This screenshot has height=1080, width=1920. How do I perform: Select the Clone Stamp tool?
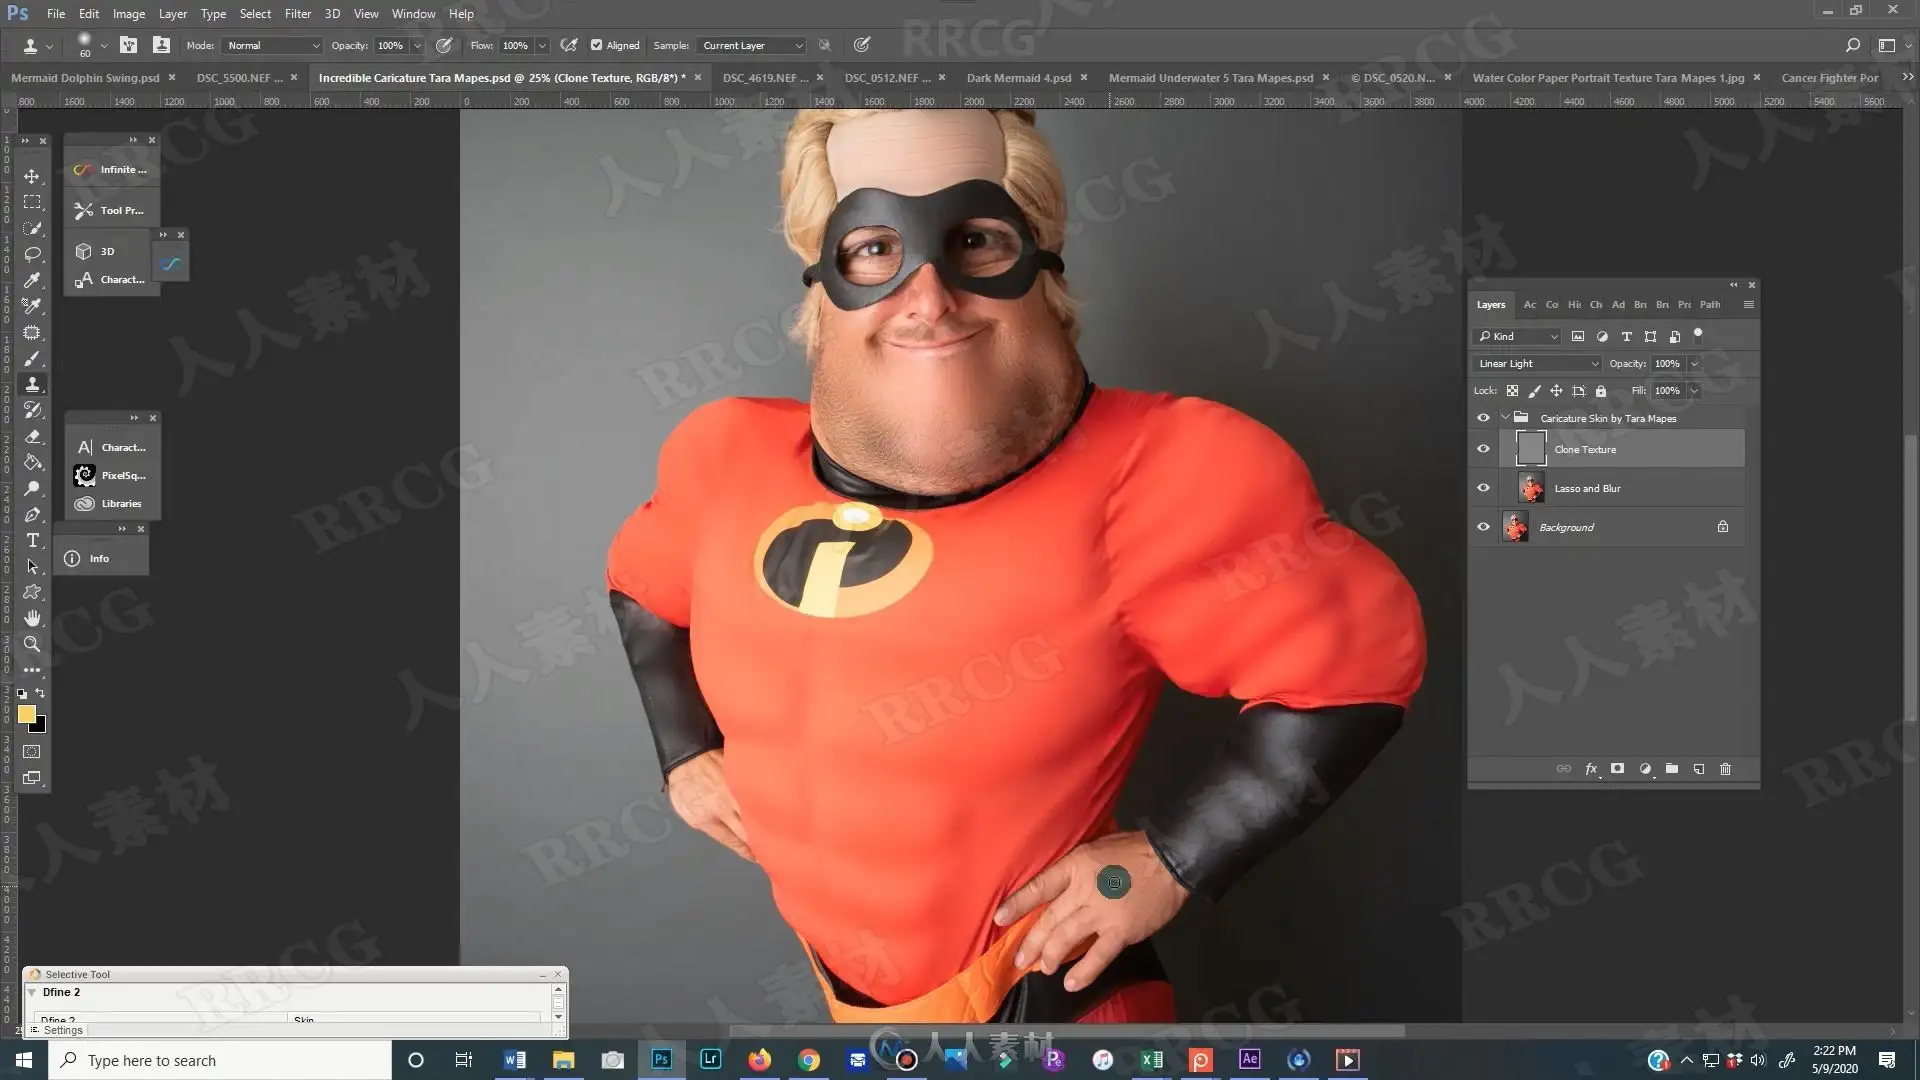click(32, 384)
